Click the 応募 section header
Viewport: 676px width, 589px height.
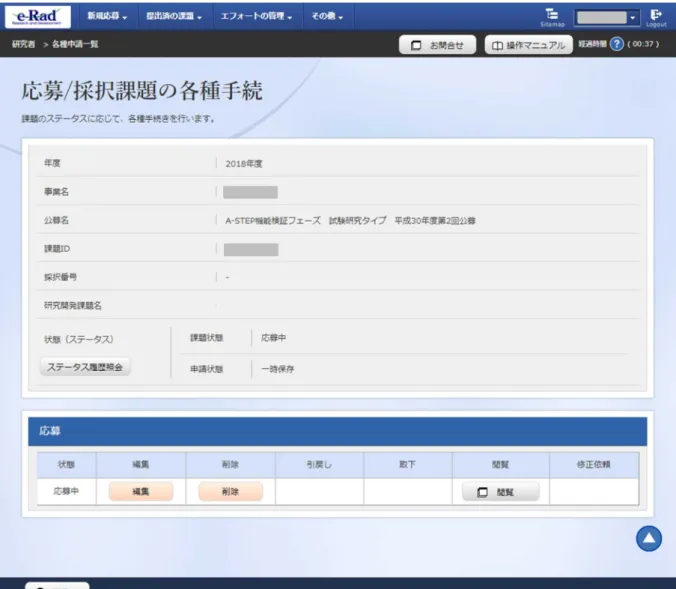(338, 431)
